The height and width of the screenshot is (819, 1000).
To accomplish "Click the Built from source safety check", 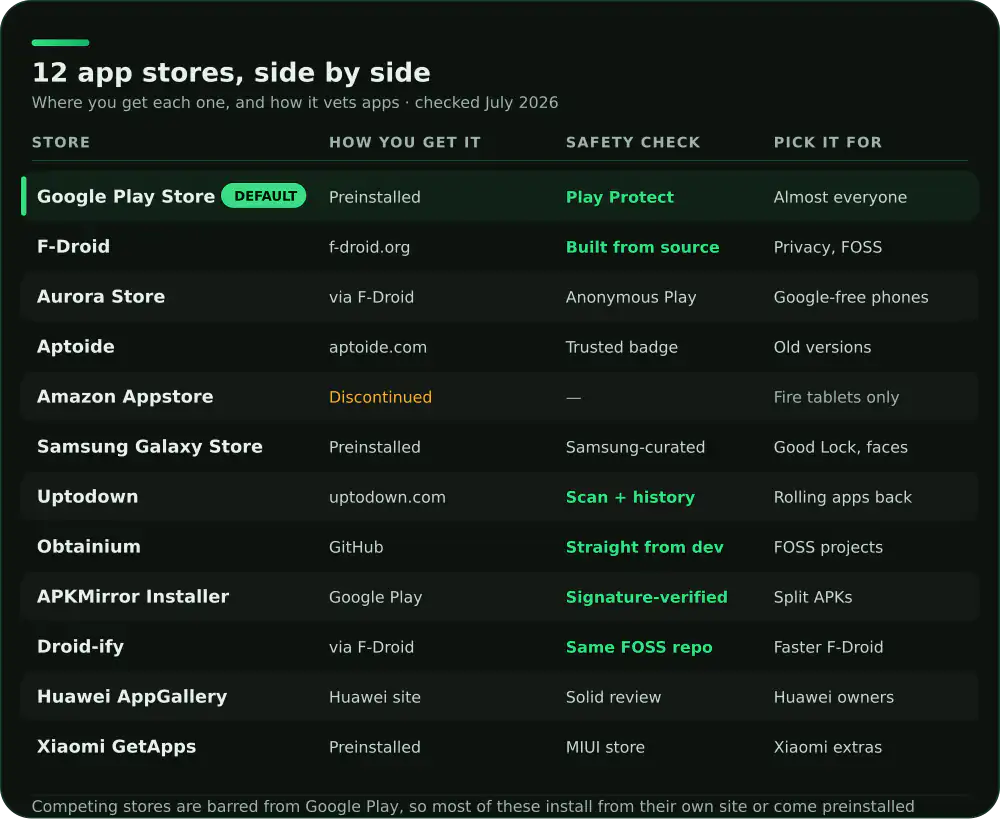I will [642, 247].
